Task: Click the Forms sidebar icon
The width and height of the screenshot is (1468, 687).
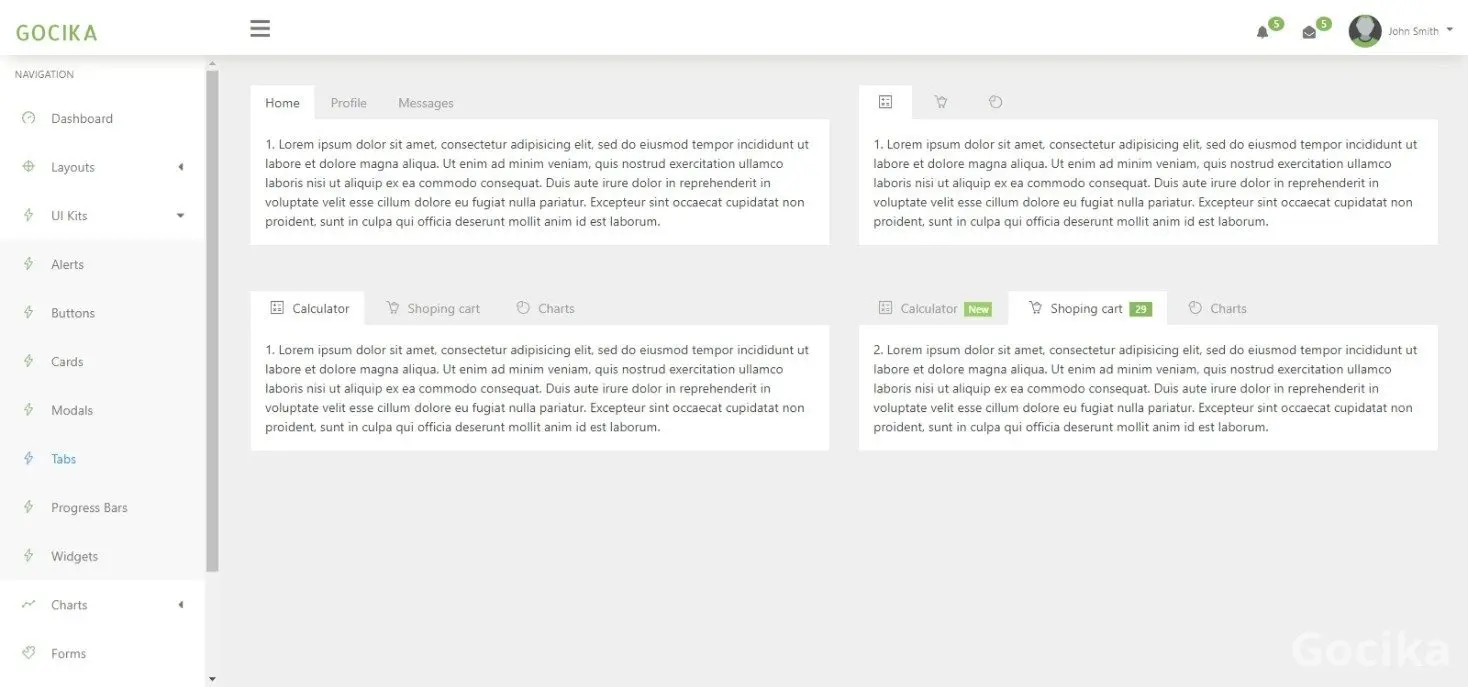Action: coord(29,653)
